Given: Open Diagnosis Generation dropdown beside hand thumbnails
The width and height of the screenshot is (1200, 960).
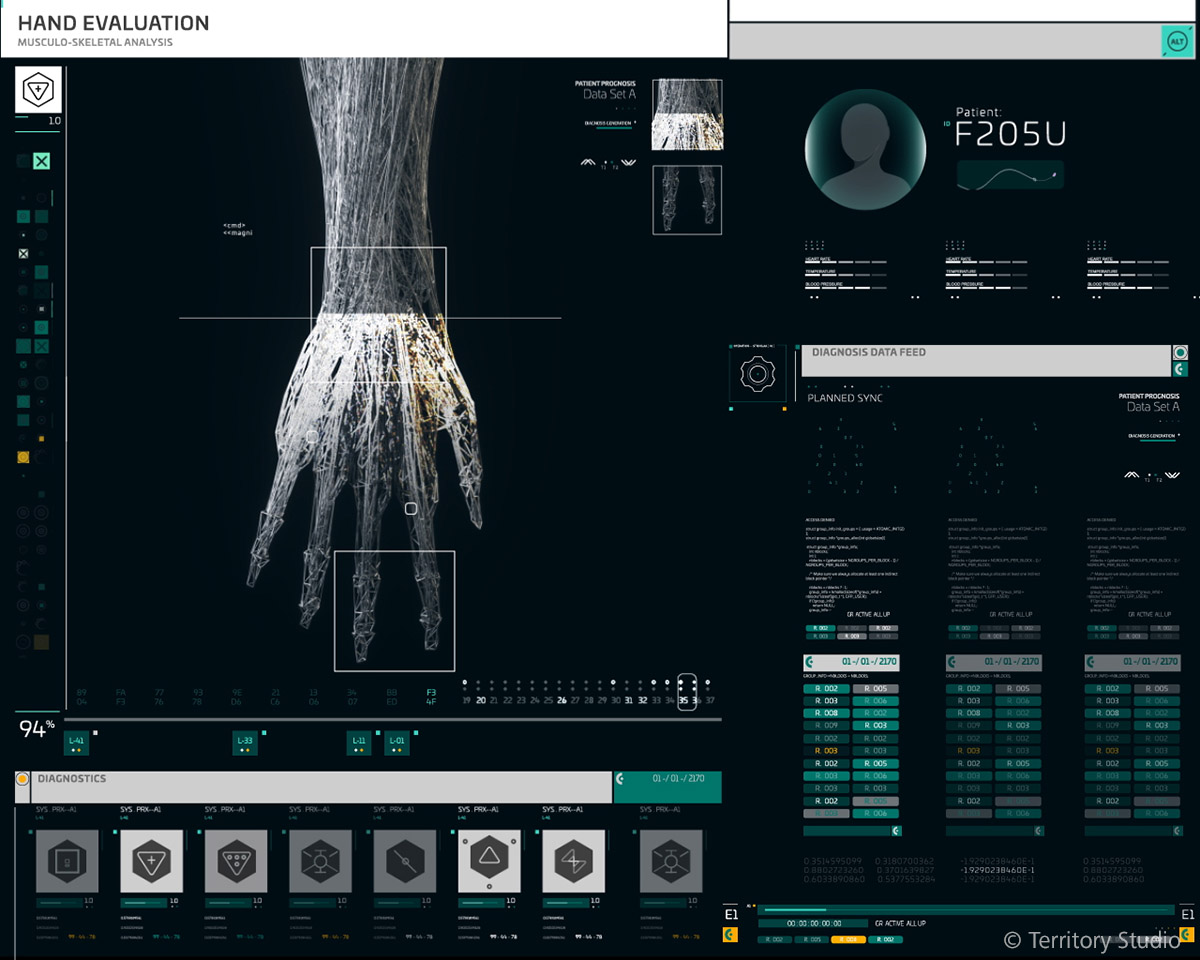Looking at the screenshot, I should 609,124.
